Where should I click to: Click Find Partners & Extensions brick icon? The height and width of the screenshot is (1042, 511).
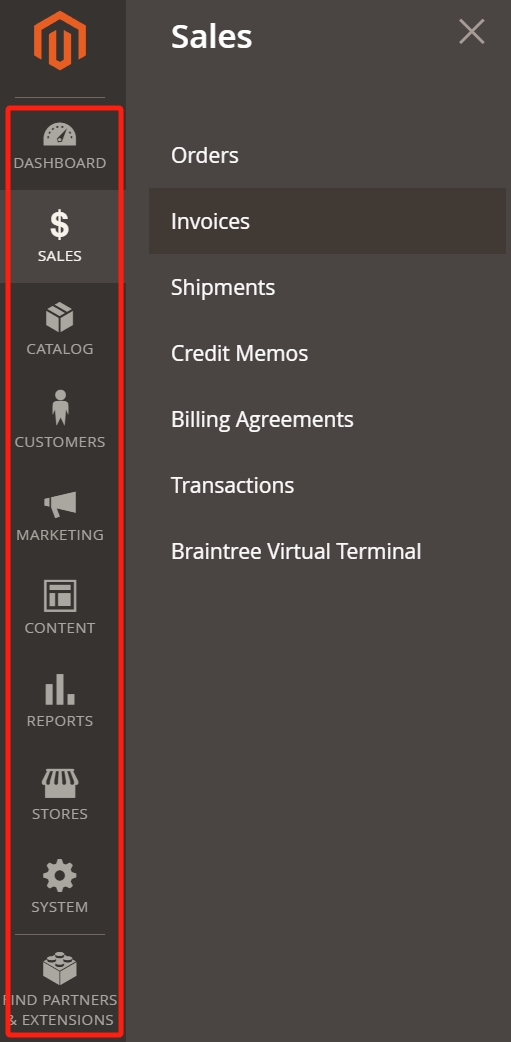60,969
